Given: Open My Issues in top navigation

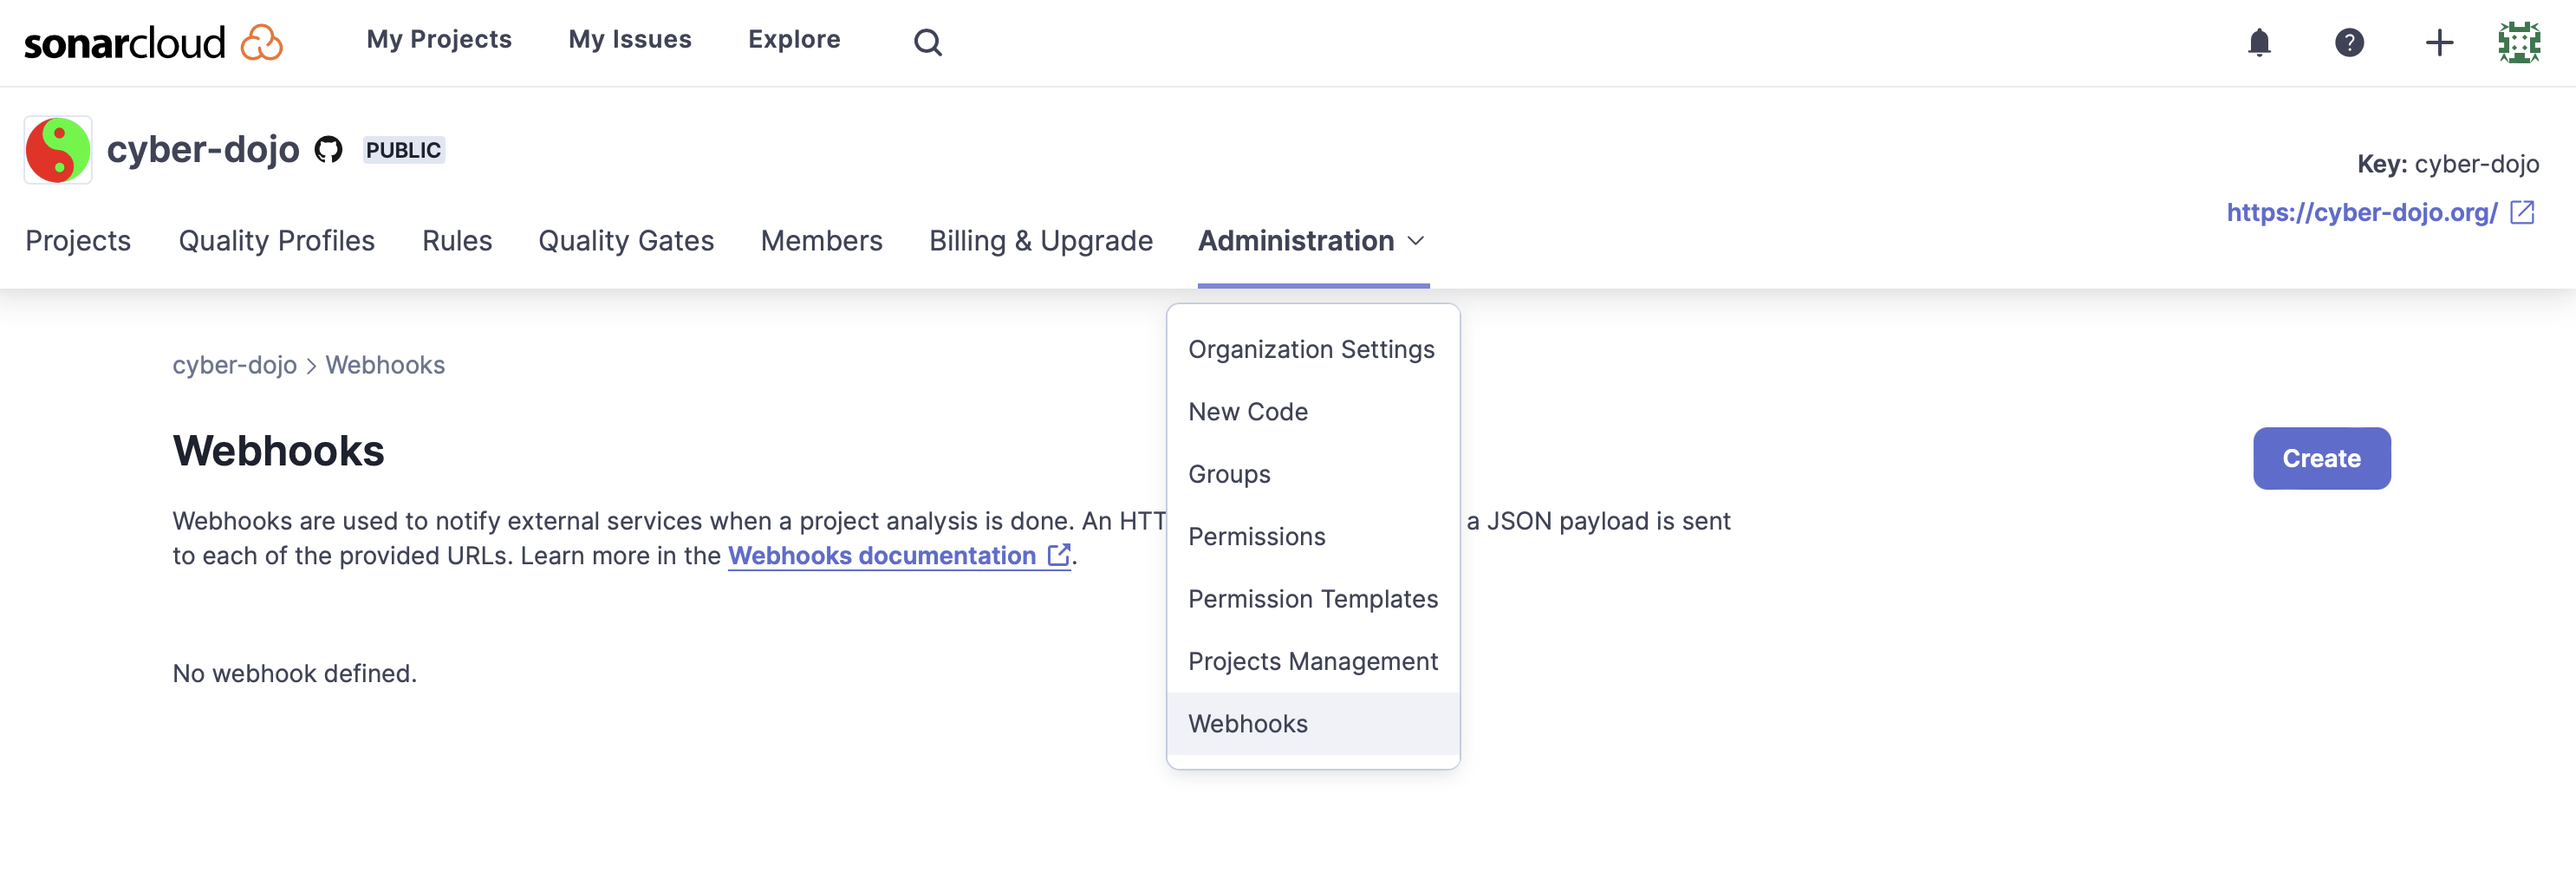Looking at the screenshot, I should pos(630,39).
